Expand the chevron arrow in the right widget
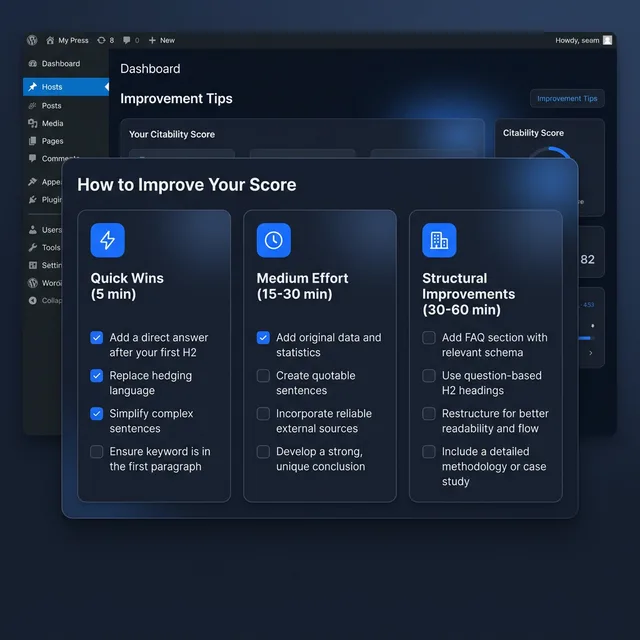This screenshot has width=640, height=640. tap(590, 353)
